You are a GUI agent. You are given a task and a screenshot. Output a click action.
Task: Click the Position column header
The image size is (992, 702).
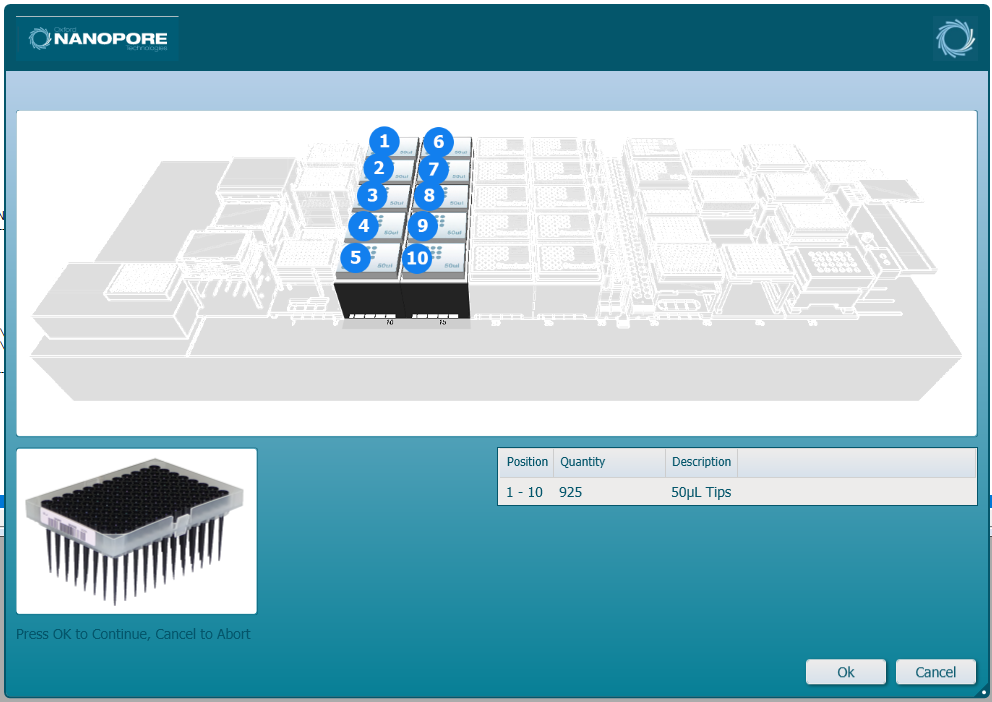pos(526,462)
